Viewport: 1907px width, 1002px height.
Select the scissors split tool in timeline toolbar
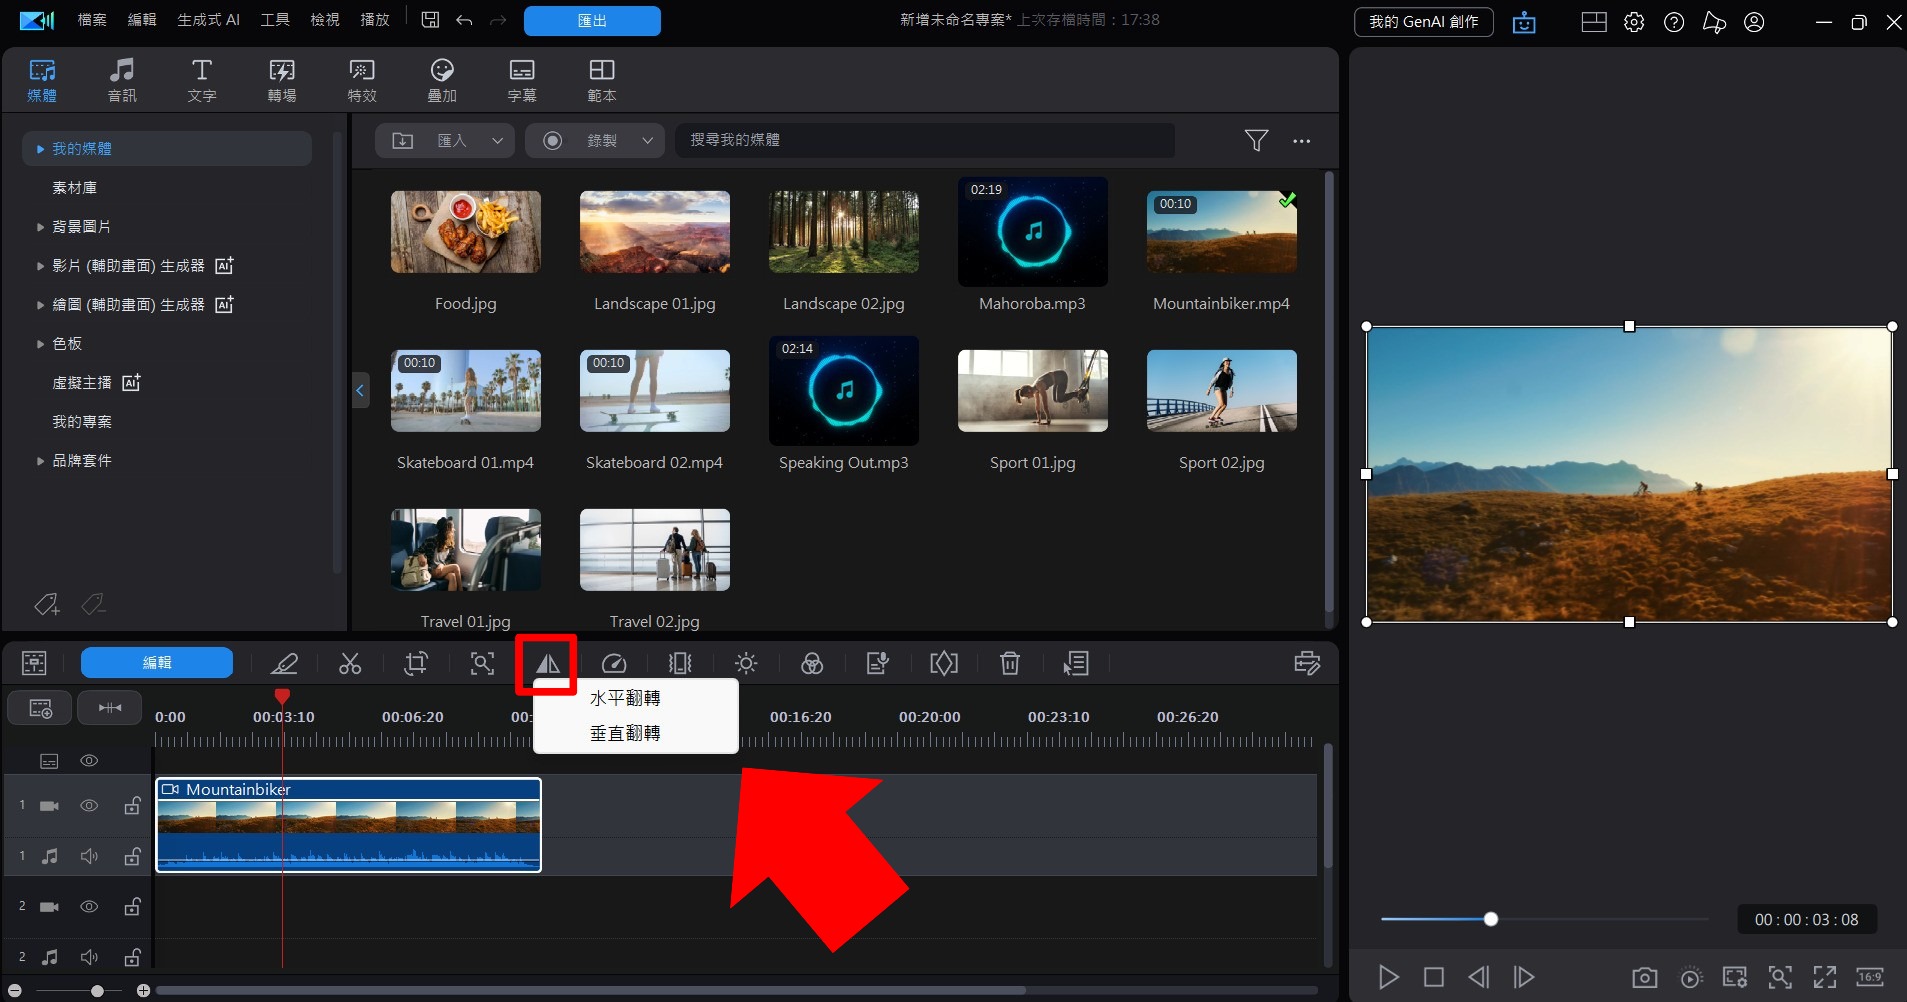click(350, 663)
